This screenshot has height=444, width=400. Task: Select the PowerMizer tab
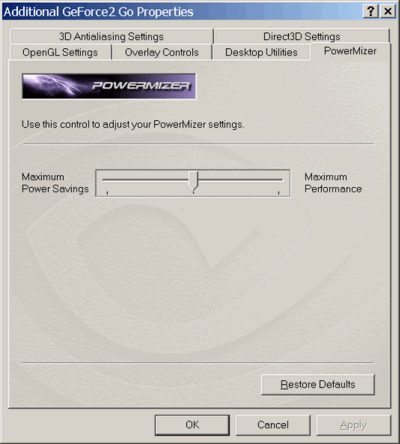pos(350,51)
